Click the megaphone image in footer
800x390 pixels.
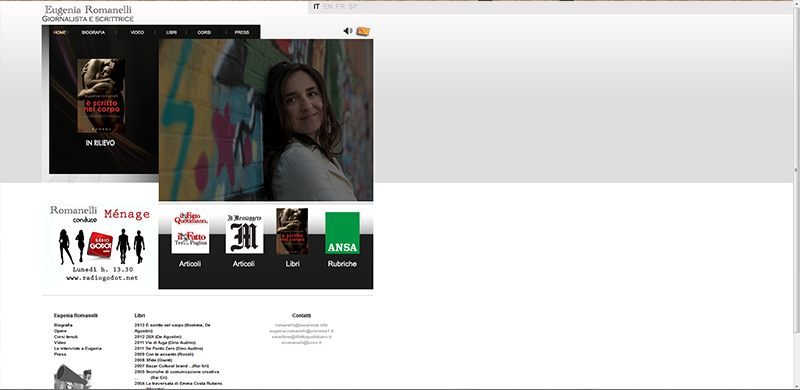[x=72, y=377]
